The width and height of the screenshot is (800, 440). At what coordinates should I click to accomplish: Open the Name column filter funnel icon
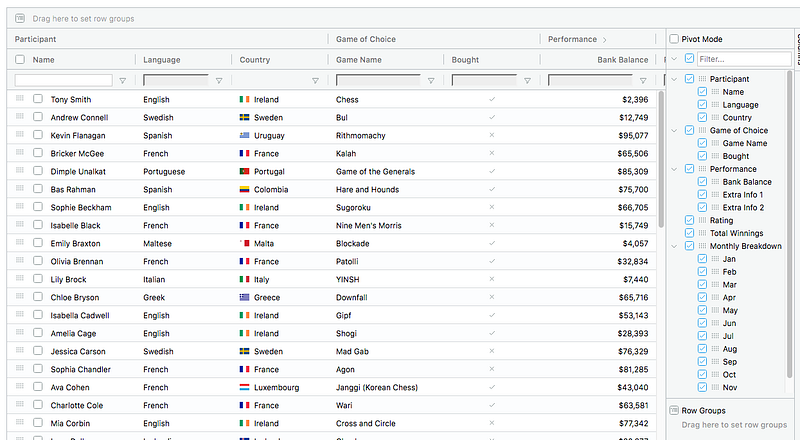pos(123,80)
